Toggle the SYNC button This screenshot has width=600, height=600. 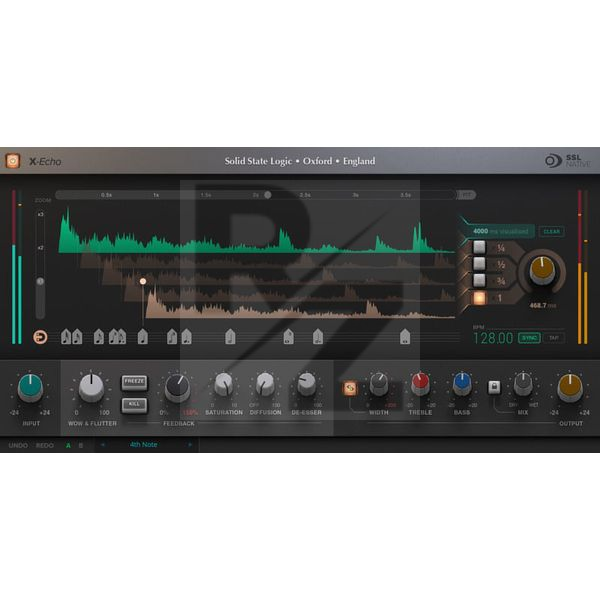pos(529,338)
